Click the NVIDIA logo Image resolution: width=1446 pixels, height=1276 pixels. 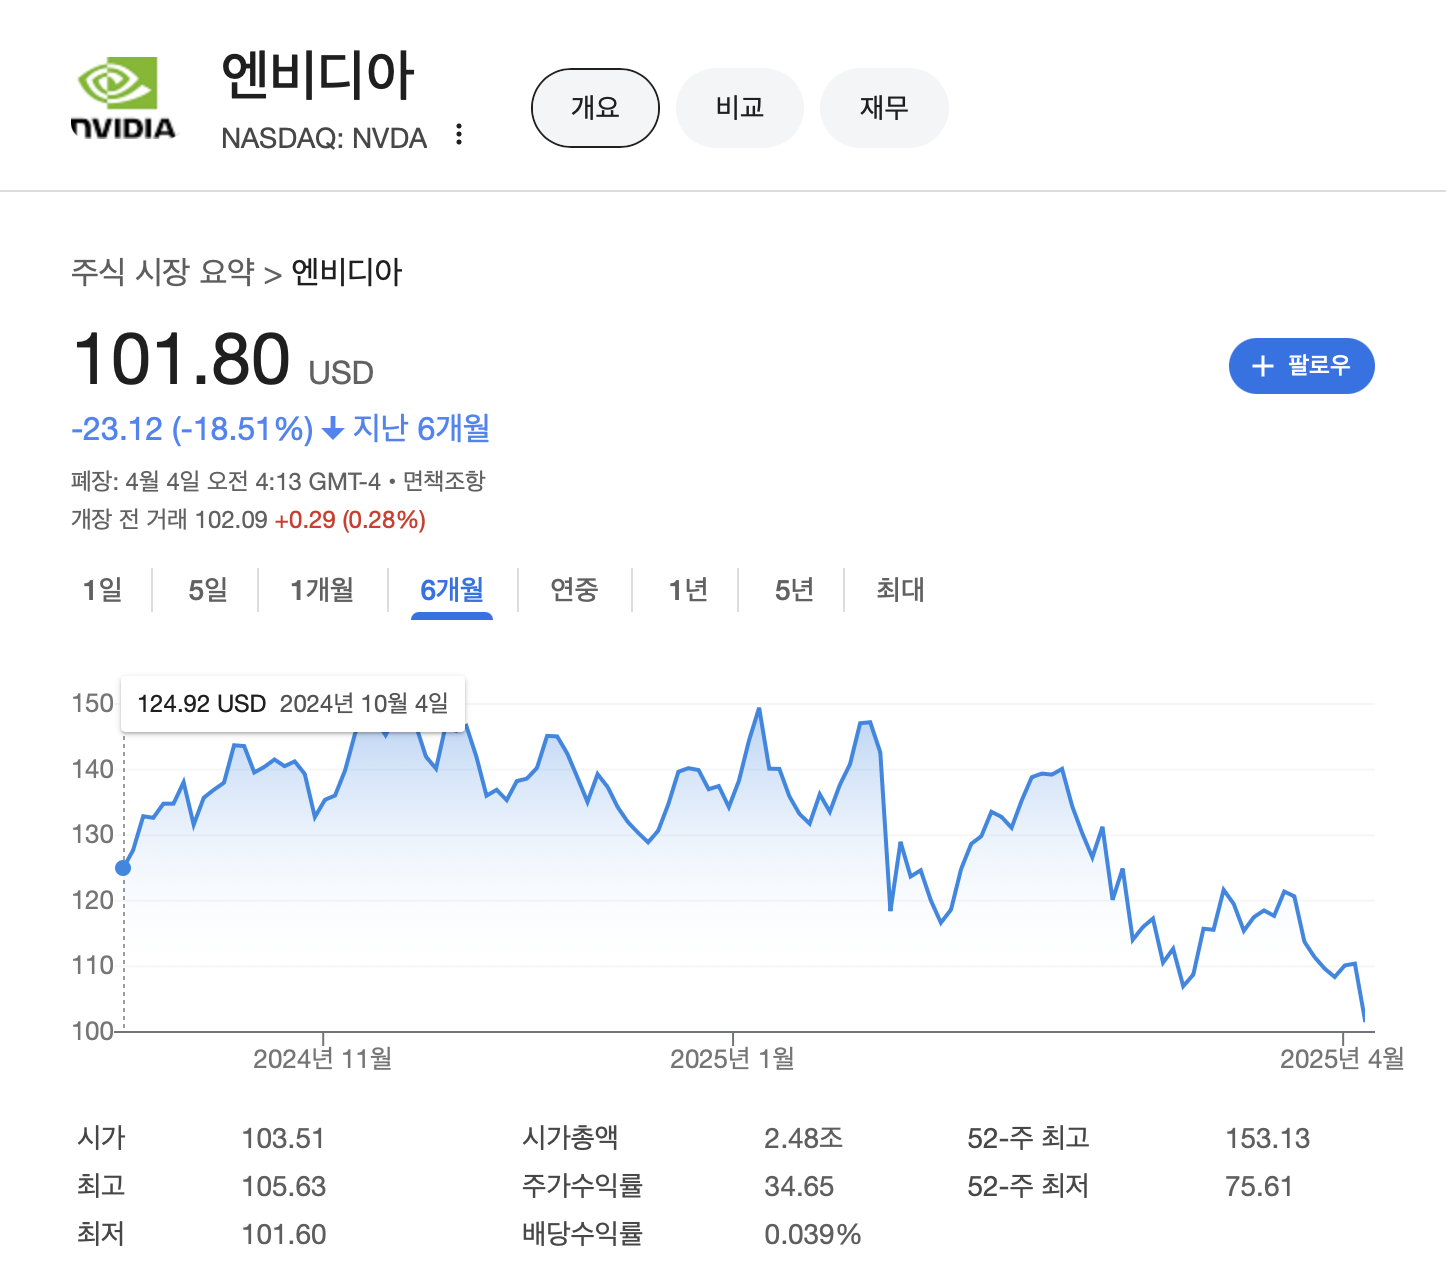(124, 98)
